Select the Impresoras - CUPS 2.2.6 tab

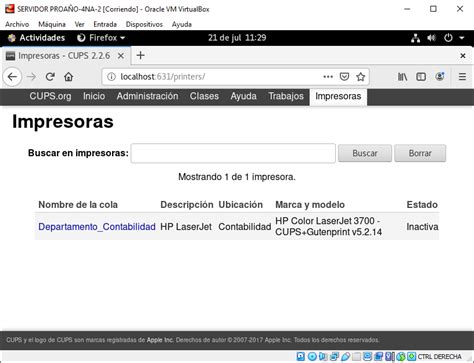click(x=64, y=56)
